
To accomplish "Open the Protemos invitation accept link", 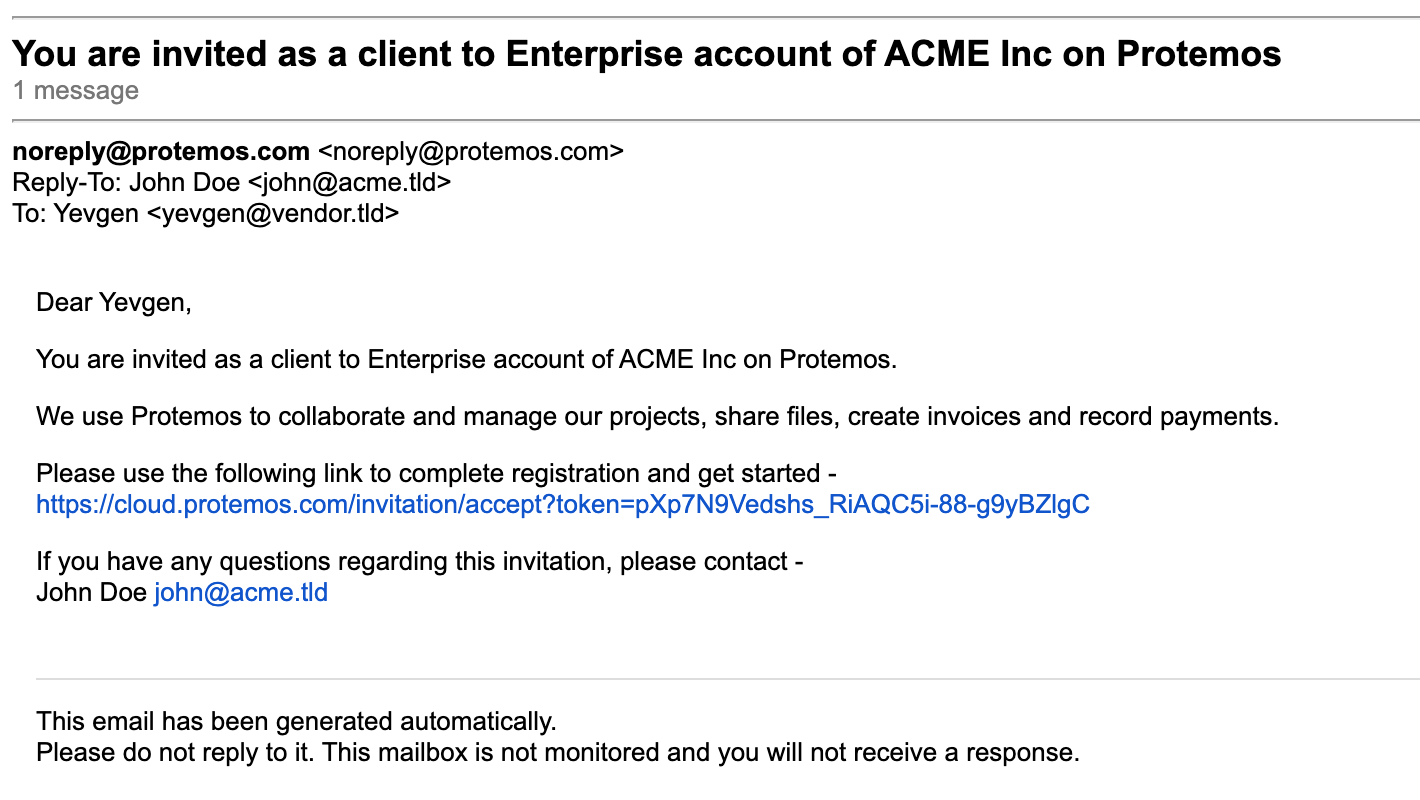I will (562, 505).
